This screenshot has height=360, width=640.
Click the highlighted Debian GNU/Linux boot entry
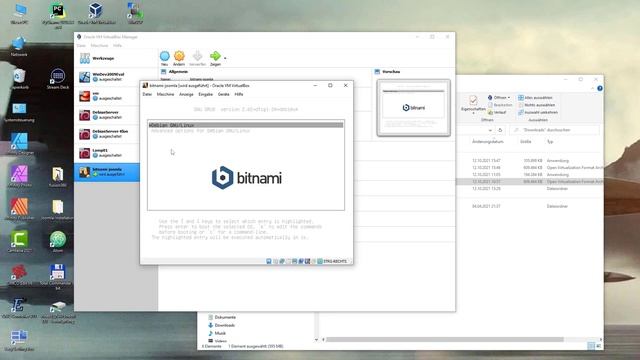click(x=246, y=125)
